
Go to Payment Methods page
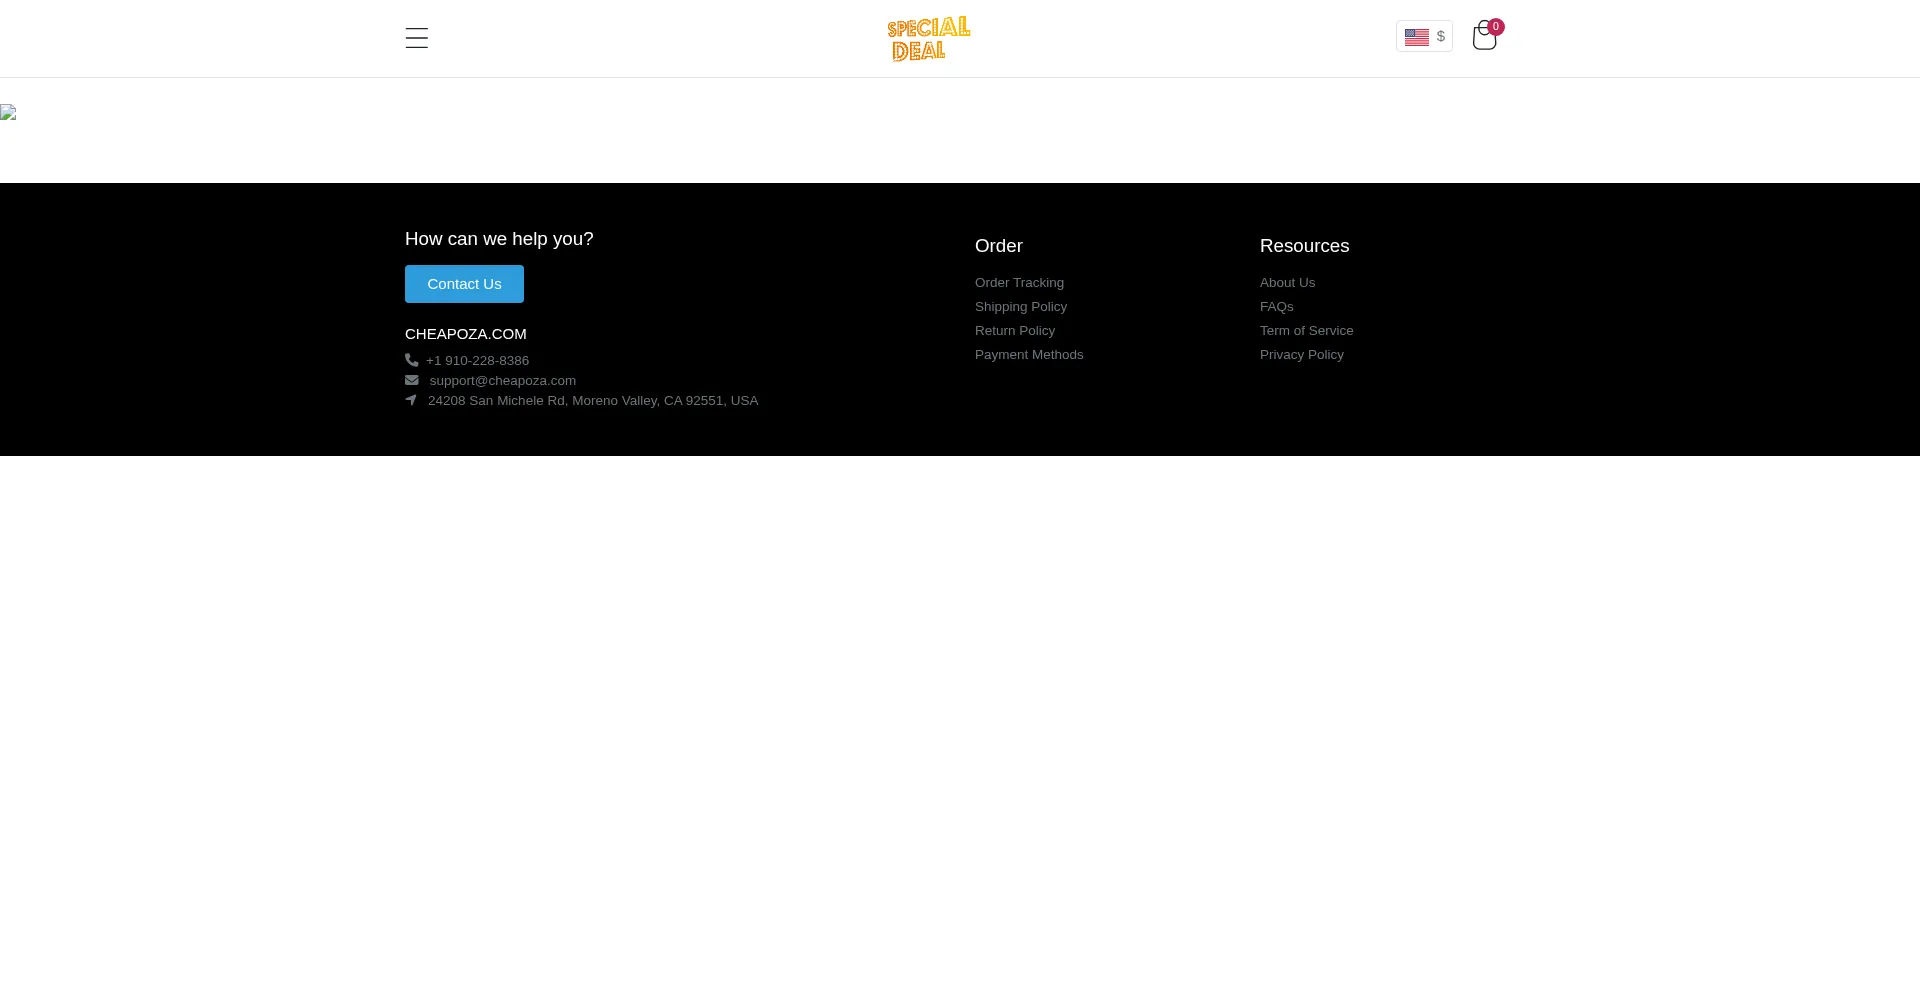[x=1028, y=355]
